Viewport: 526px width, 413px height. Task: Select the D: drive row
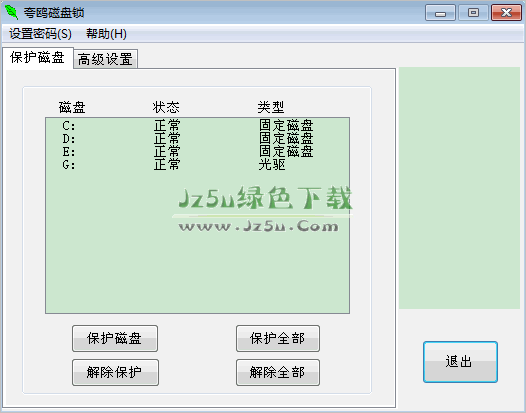click(197, 139)
